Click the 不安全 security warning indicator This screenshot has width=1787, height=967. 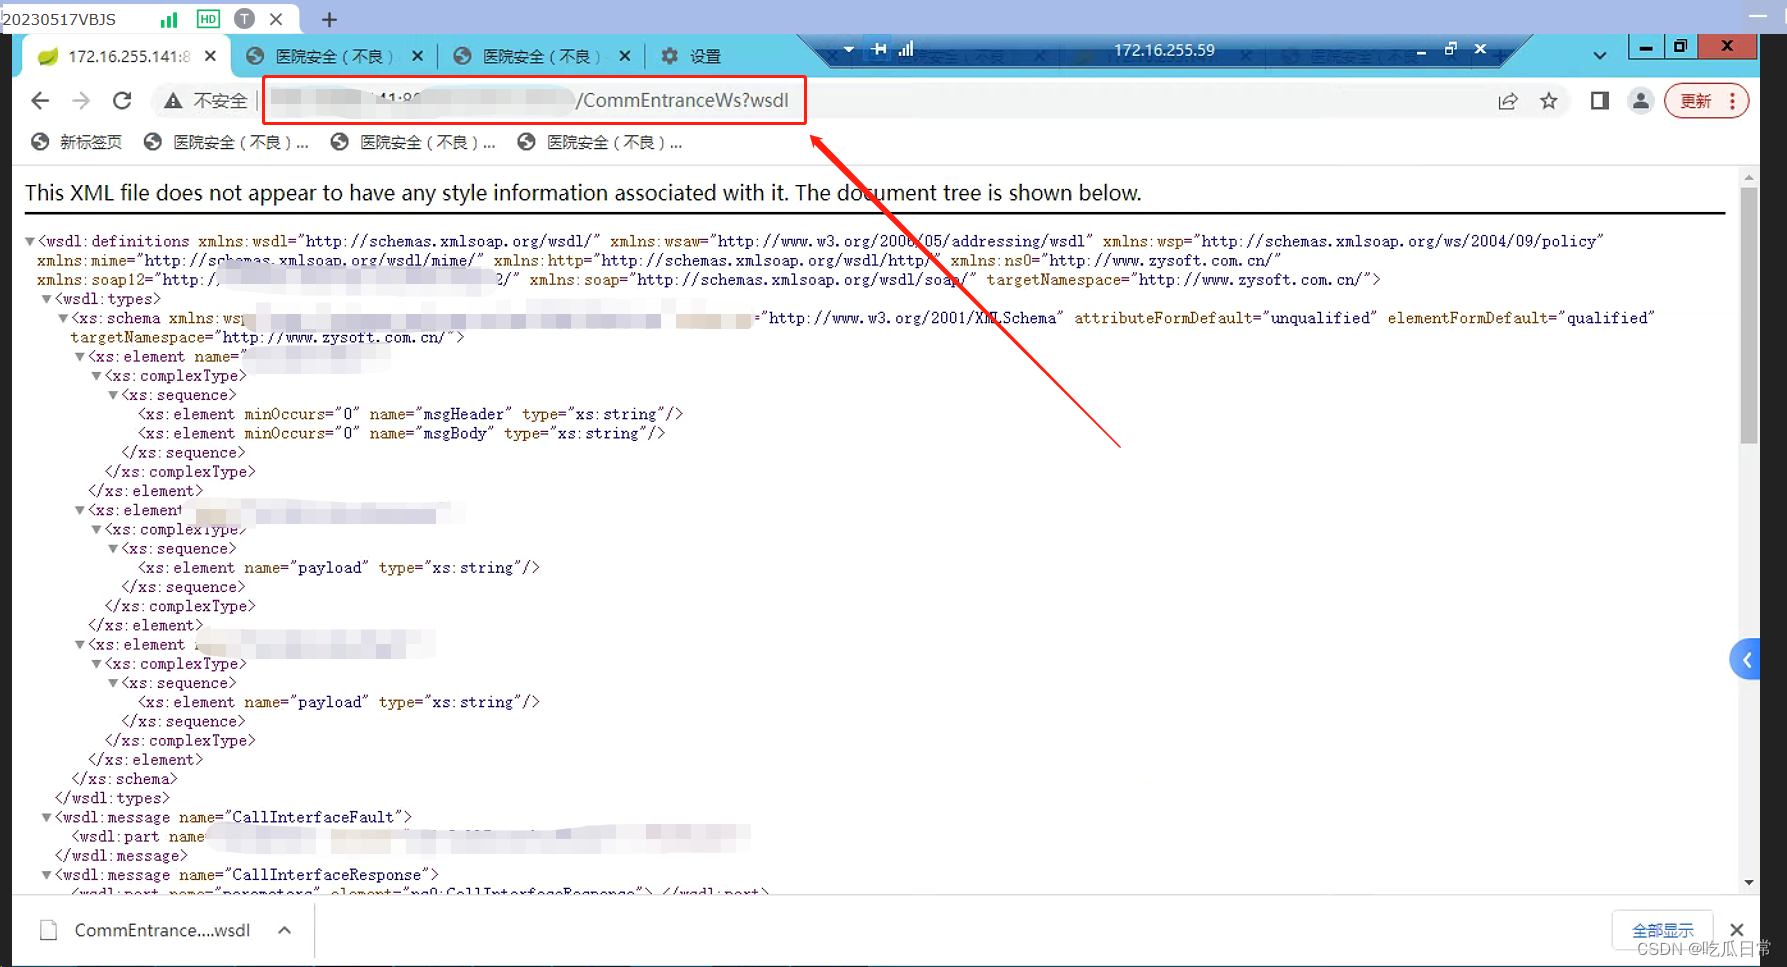tap(204, 100)
